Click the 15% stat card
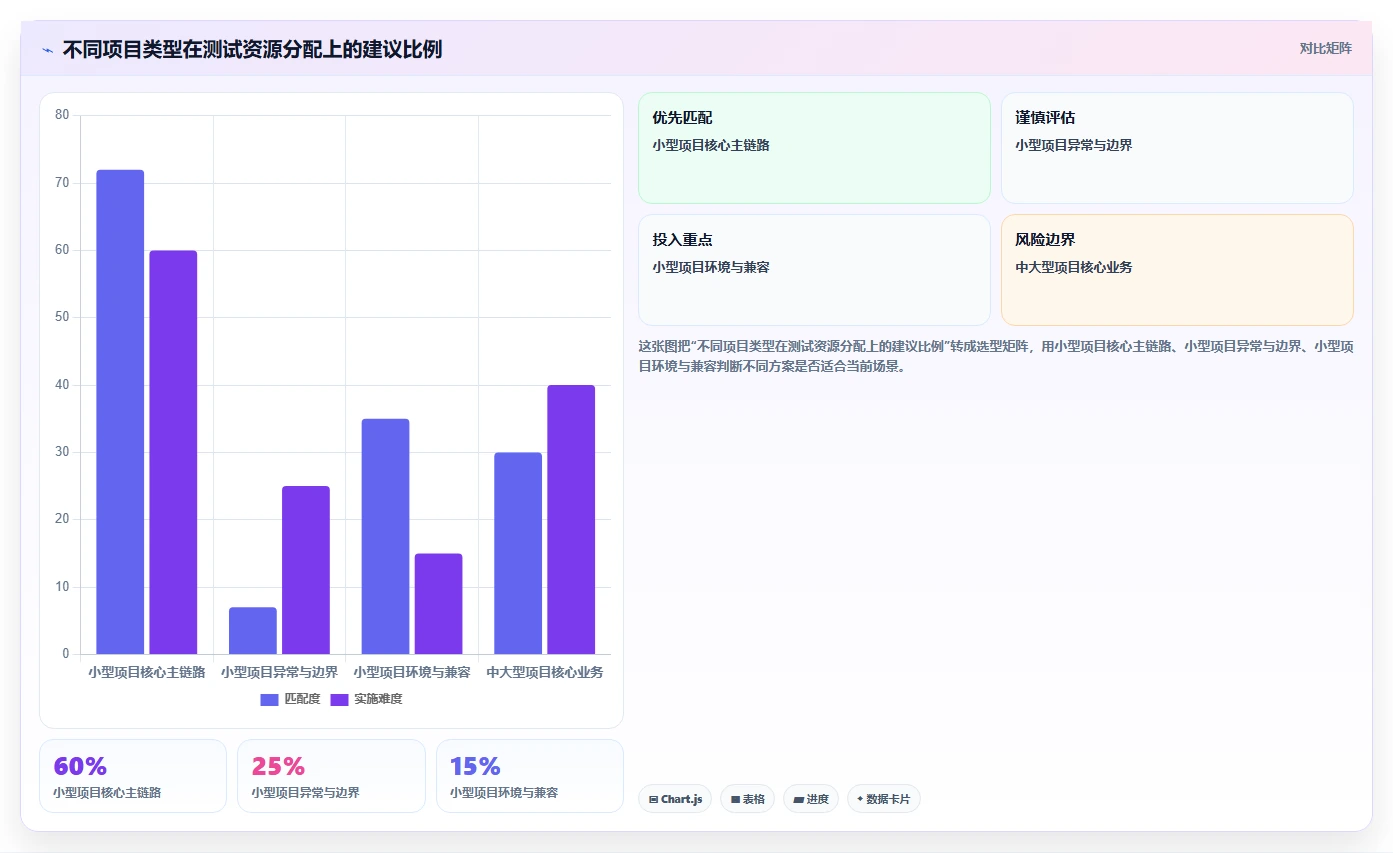This screenshot has width=1393, height=853. pyautogui.click(x=530, y=776)
